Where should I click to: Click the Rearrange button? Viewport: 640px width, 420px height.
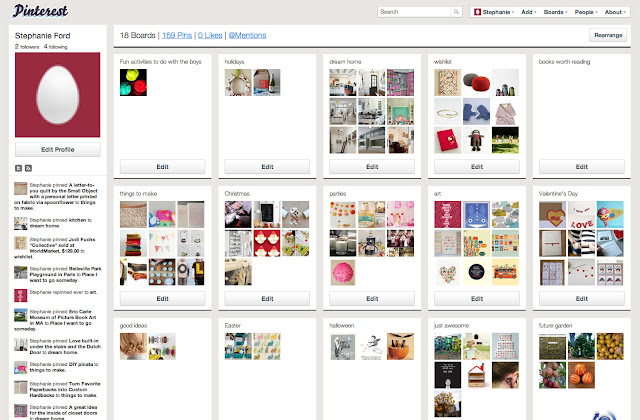click(608, 35)
